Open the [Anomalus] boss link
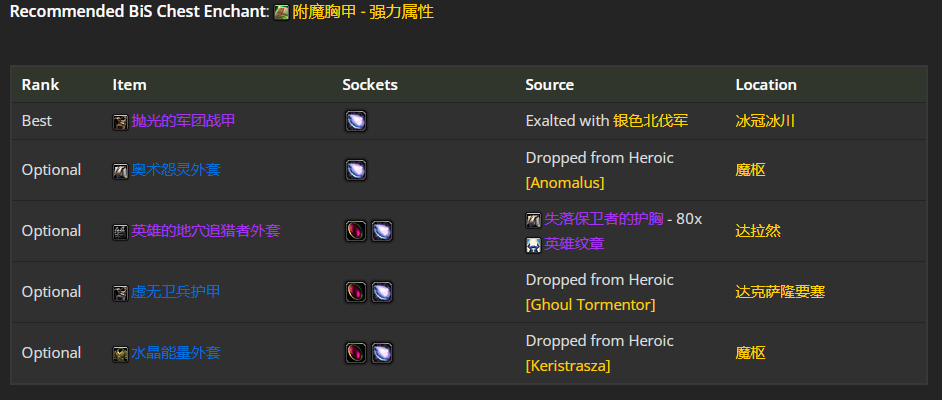 [x=565, y=183]
